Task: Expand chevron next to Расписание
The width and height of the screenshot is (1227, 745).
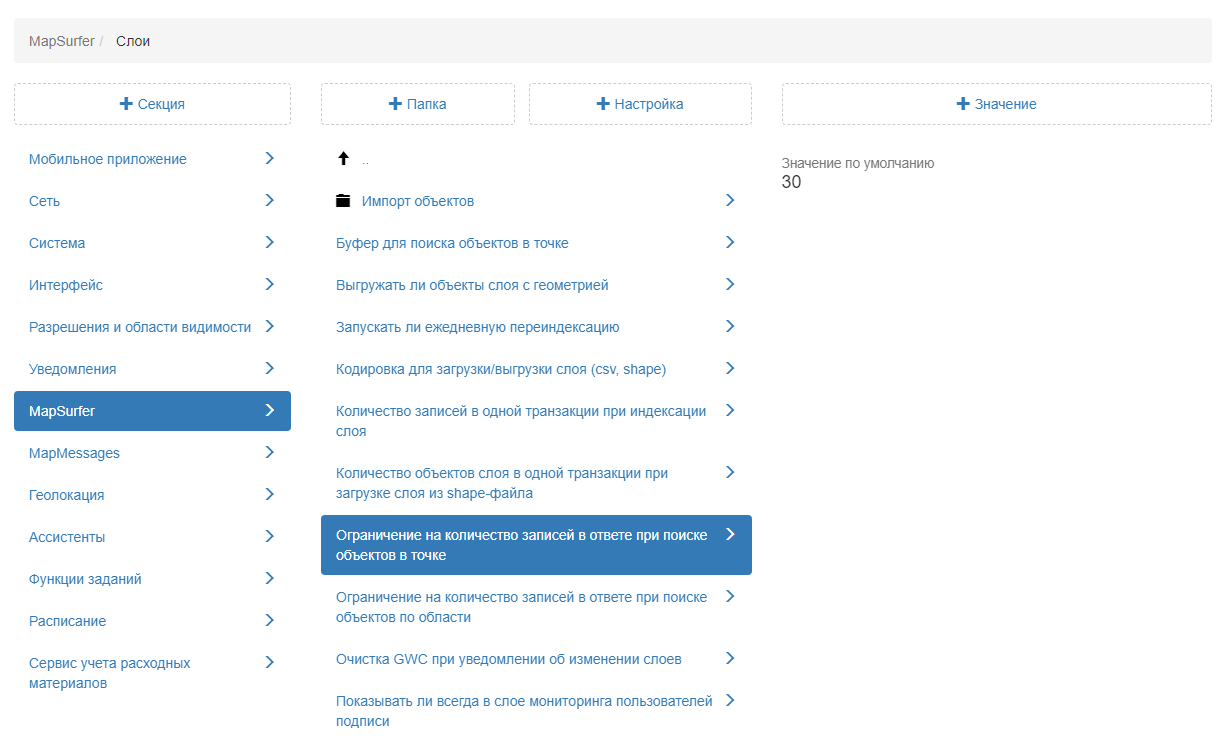Action: coord(269,620)
